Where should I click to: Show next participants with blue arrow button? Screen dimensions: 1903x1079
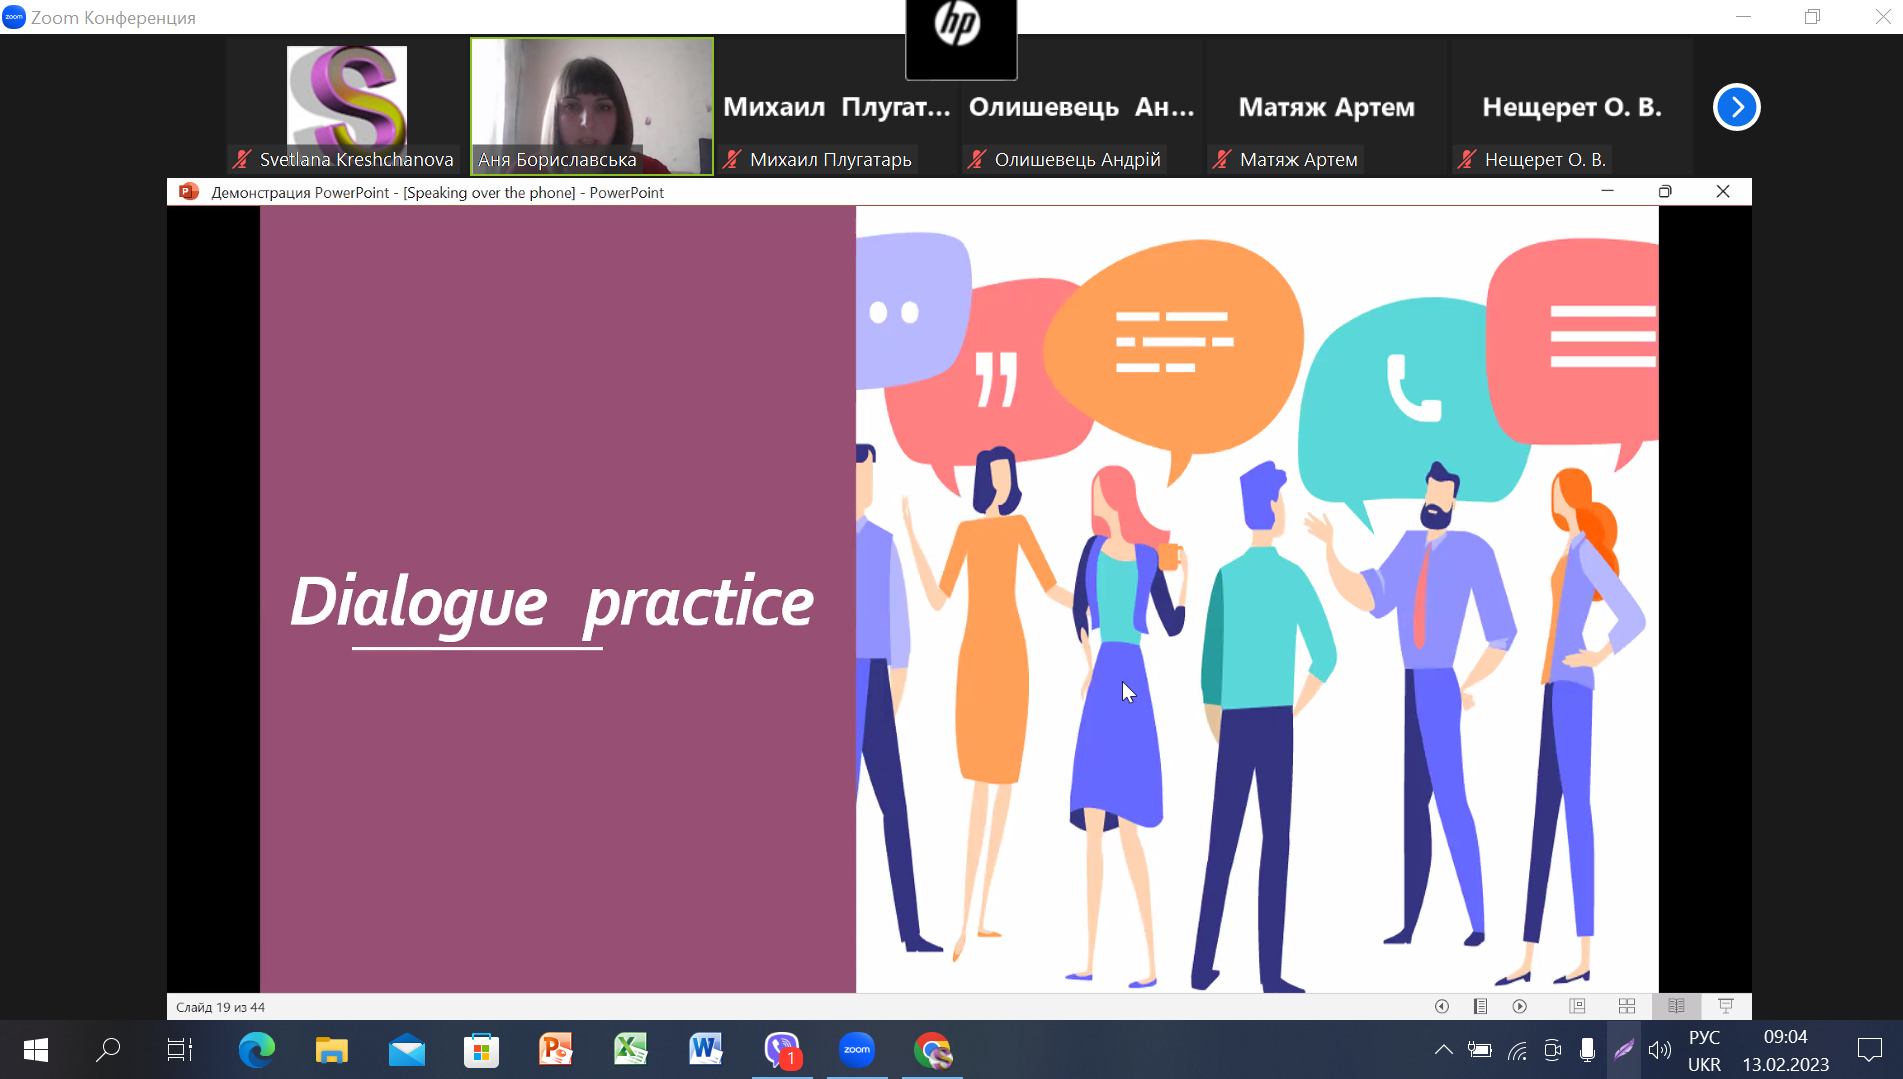pyautogui.click(x=1737, y=107)
